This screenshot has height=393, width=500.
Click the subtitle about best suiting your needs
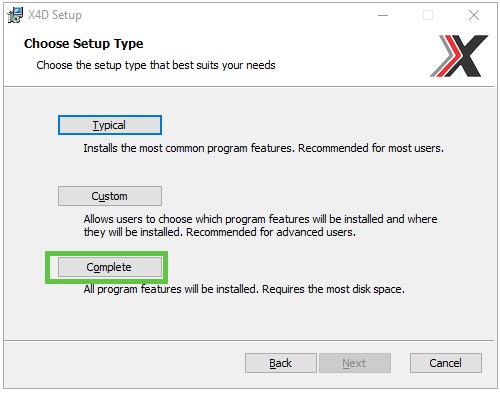coord(156,65)
